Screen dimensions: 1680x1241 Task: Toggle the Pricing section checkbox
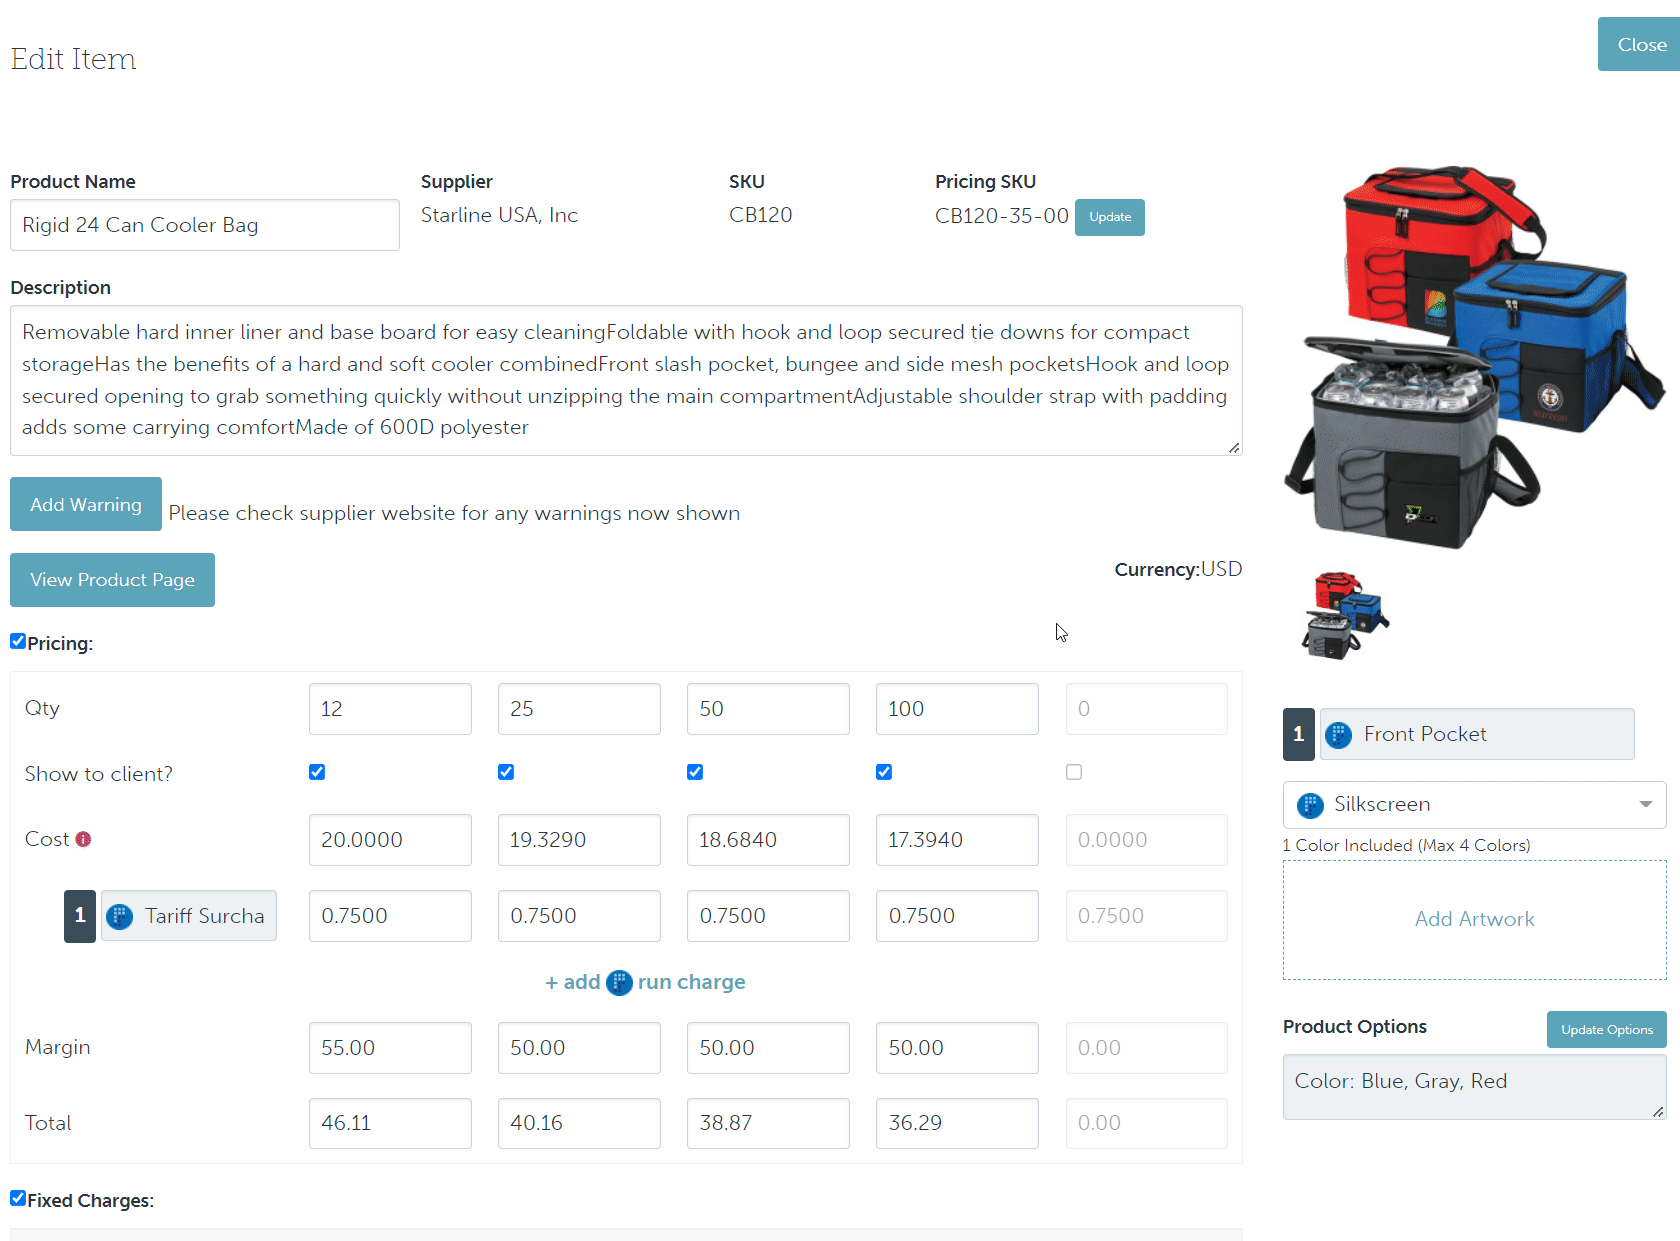click(x=18, y=642)
